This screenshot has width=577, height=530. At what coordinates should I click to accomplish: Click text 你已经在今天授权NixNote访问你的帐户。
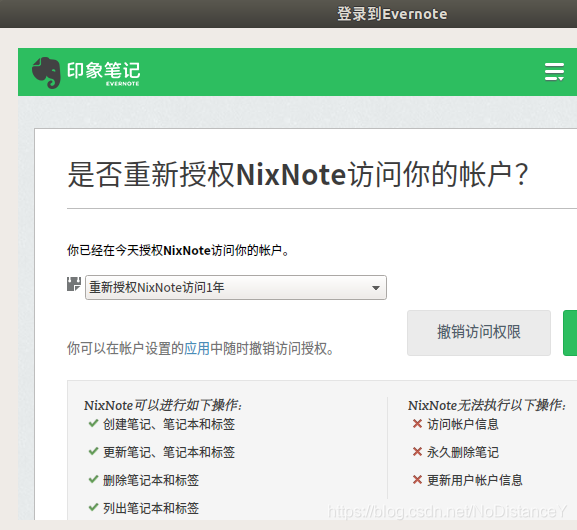178,251
